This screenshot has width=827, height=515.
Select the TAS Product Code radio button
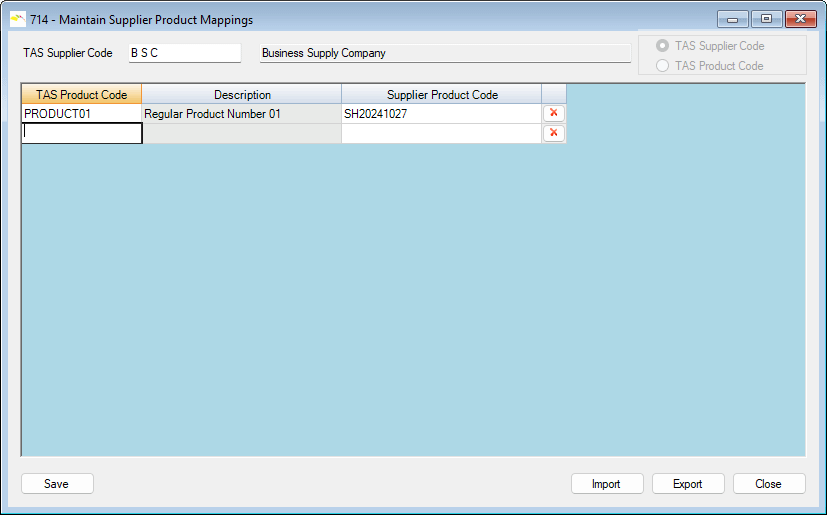662,66
